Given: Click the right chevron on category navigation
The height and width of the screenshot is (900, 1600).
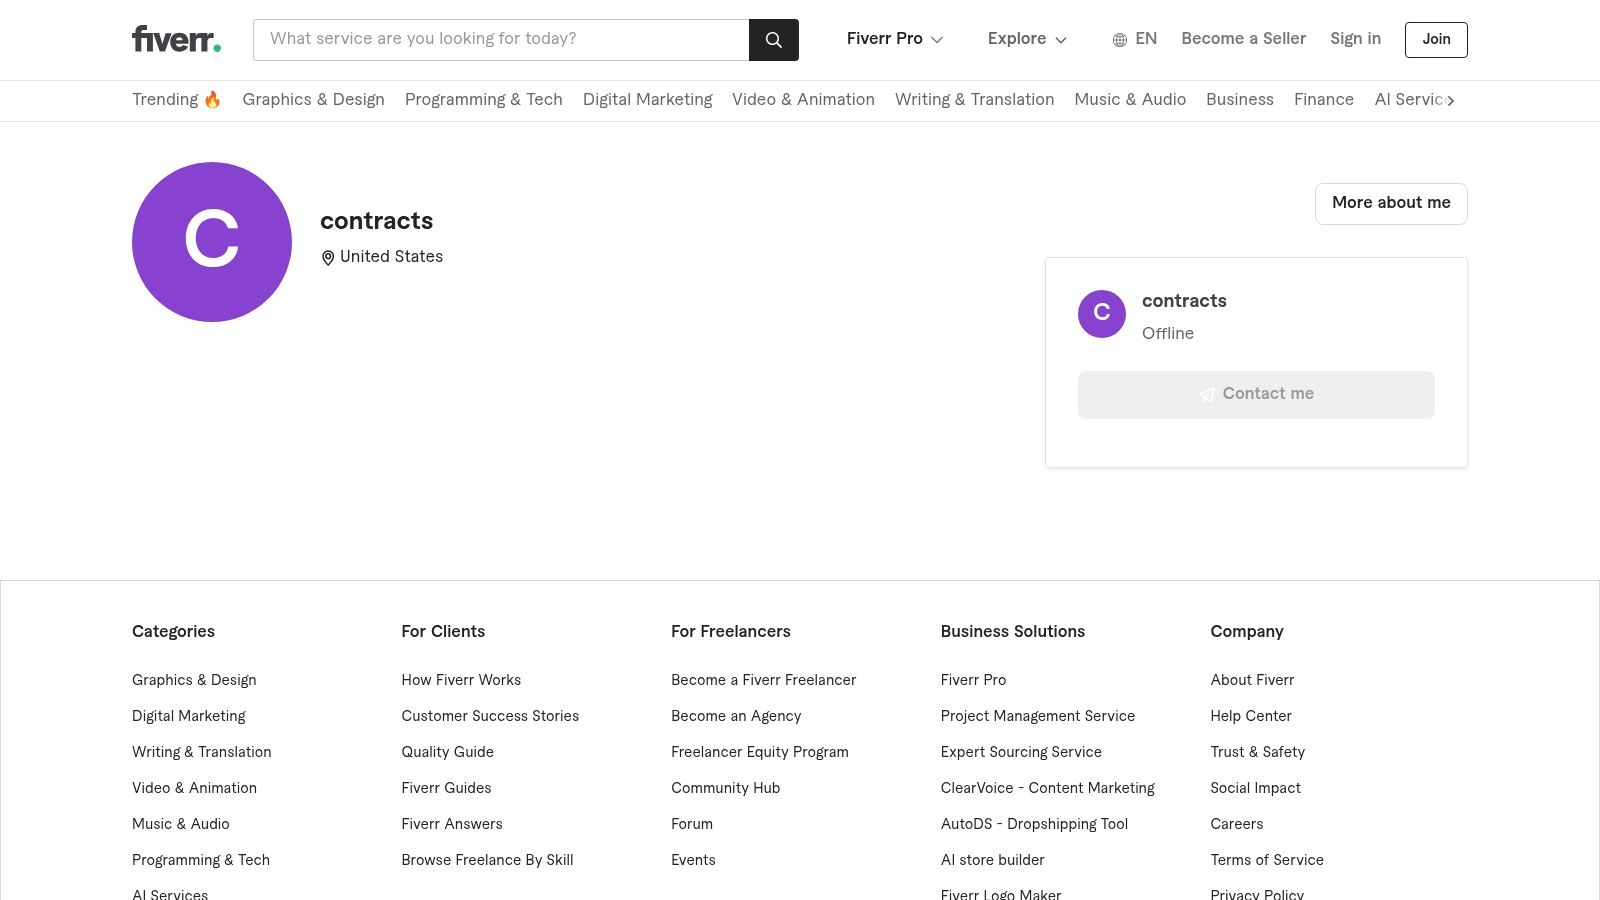Looking at the screenshot, I should pos(1451,100).
